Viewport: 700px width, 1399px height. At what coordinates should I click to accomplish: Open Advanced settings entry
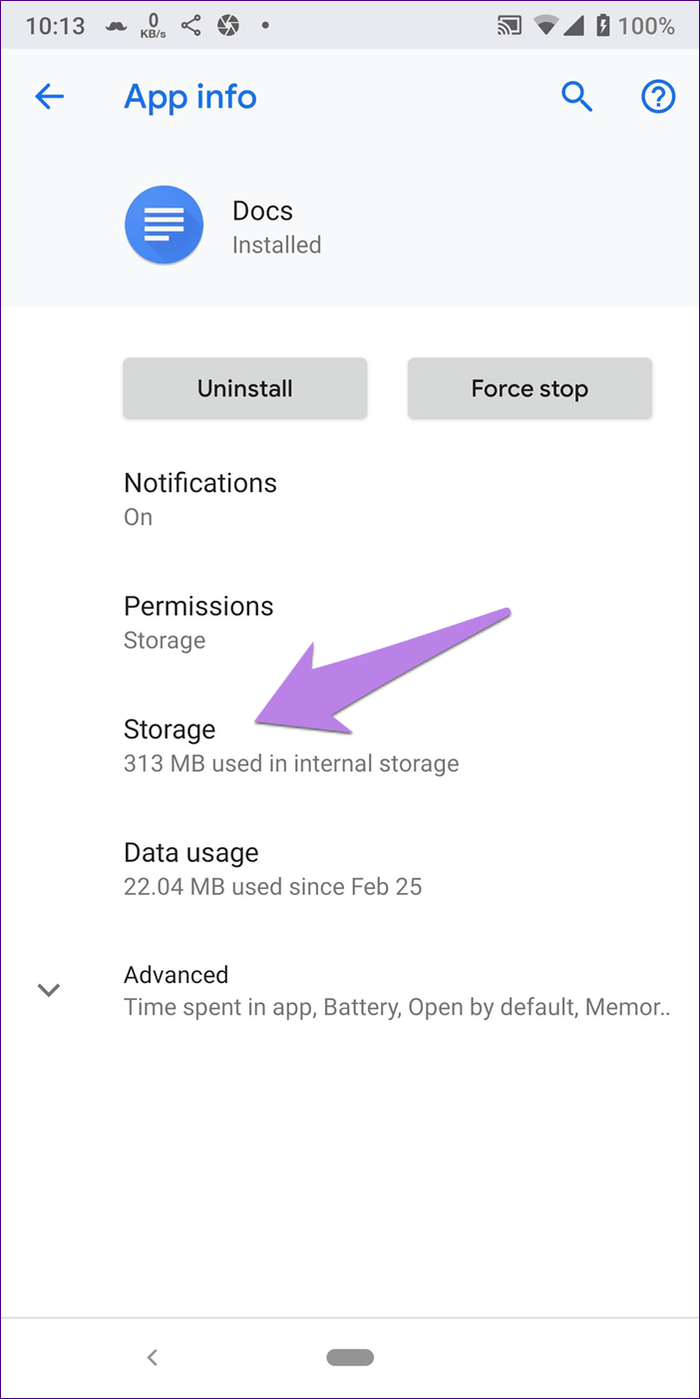pos(397,990)
